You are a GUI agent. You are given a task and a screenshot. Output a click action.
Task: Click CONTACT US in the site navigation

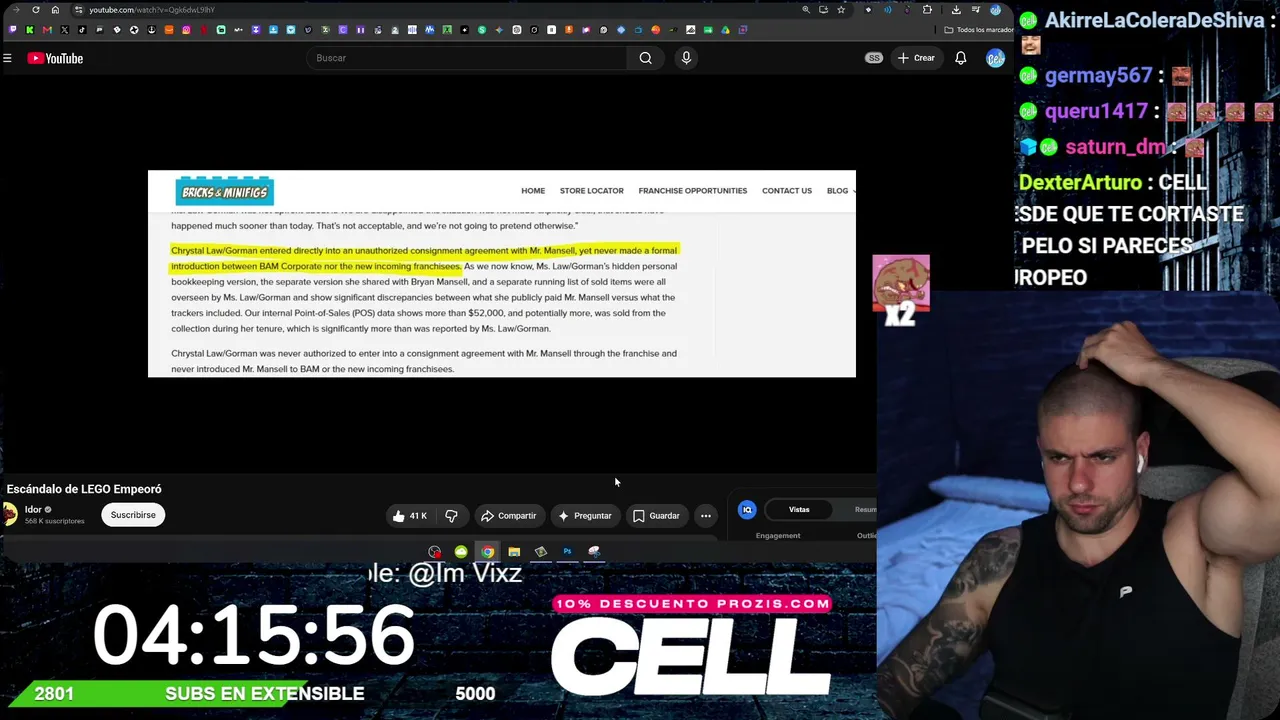[x=787, y=191]
